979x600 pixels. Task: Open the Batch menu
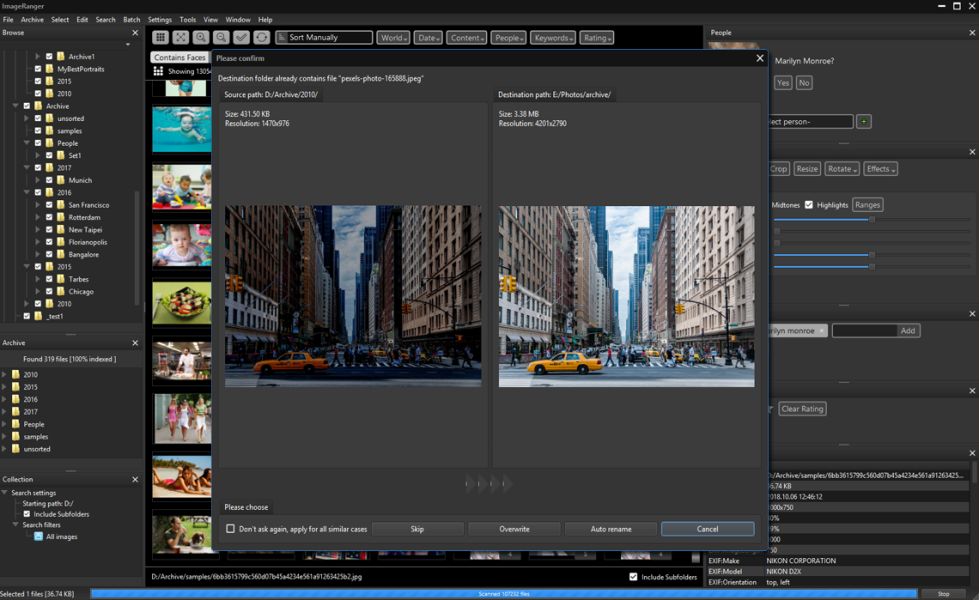coord(132,20)
